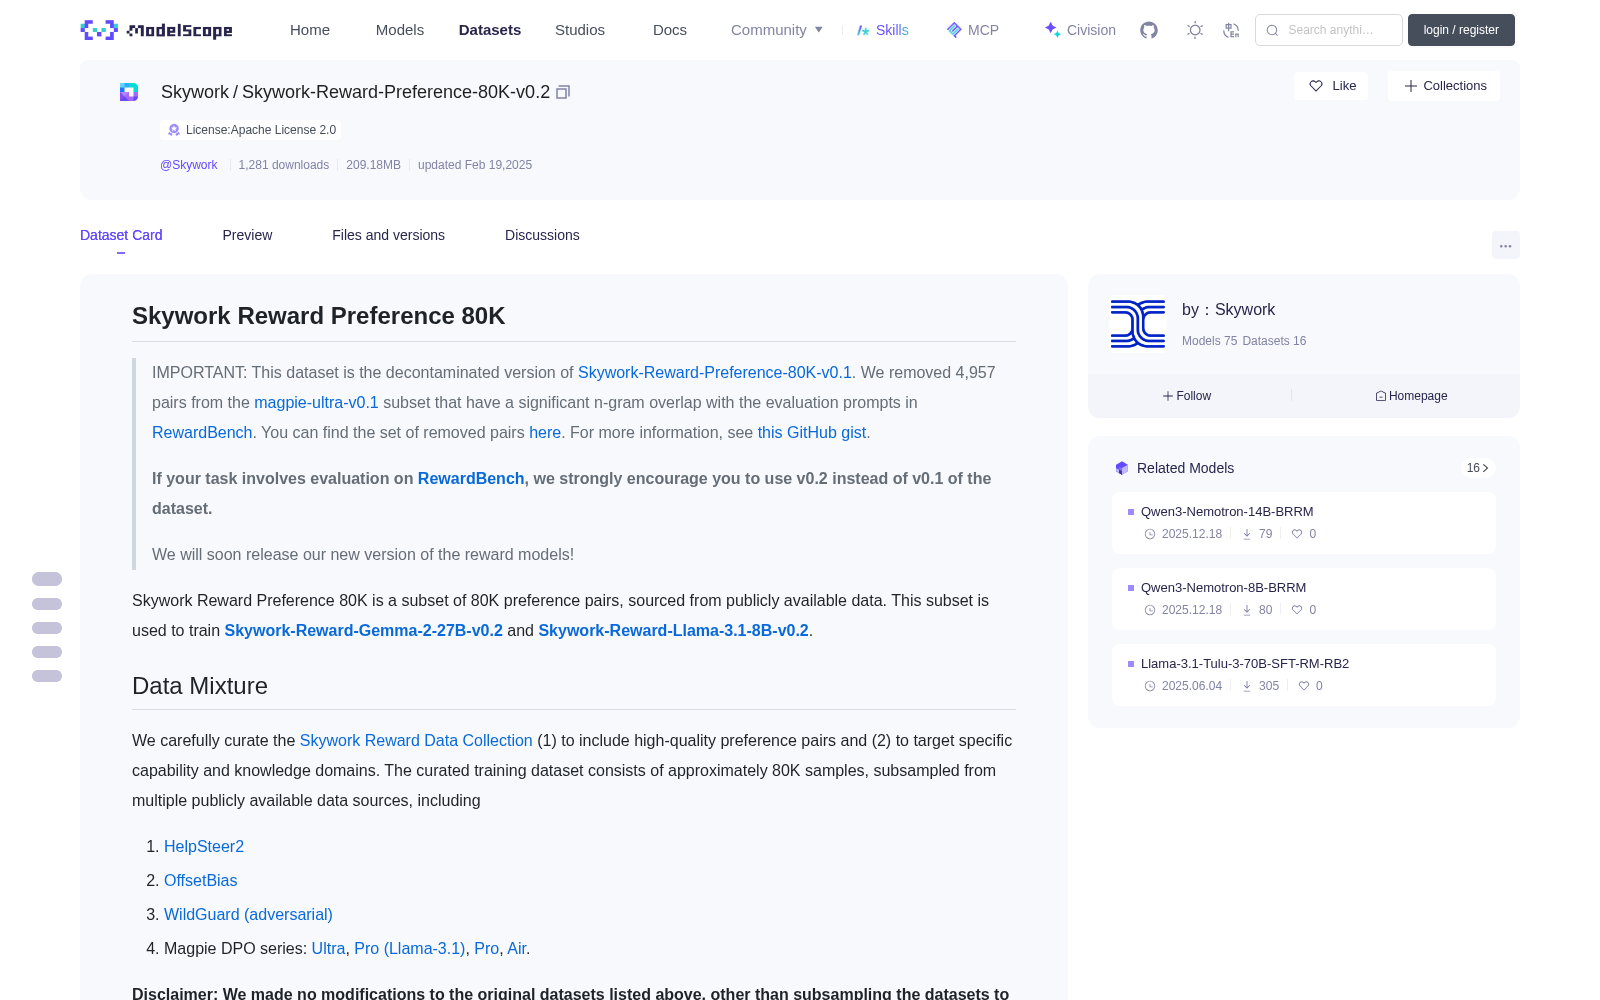Open the Docs menu item
Screen dimensions: 1600x1000
click(x=670, y=30)
